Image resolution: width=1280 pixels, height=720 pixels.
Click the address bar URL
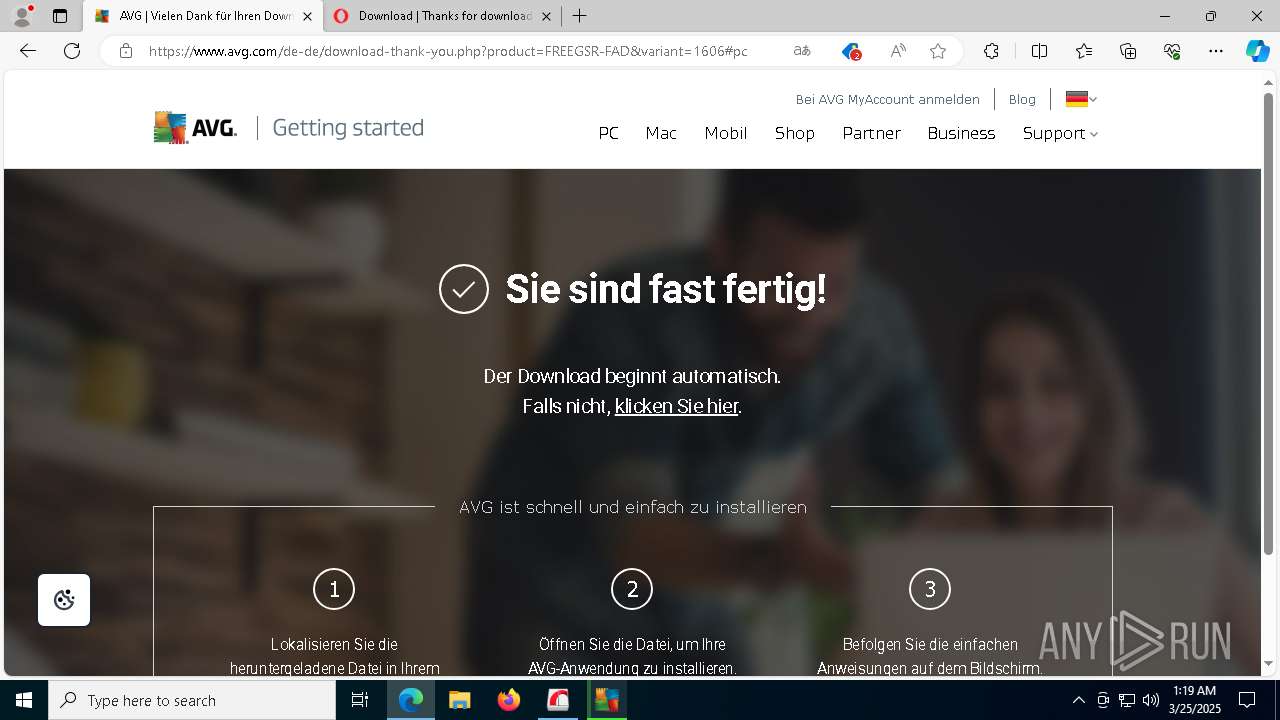[448, 51]
